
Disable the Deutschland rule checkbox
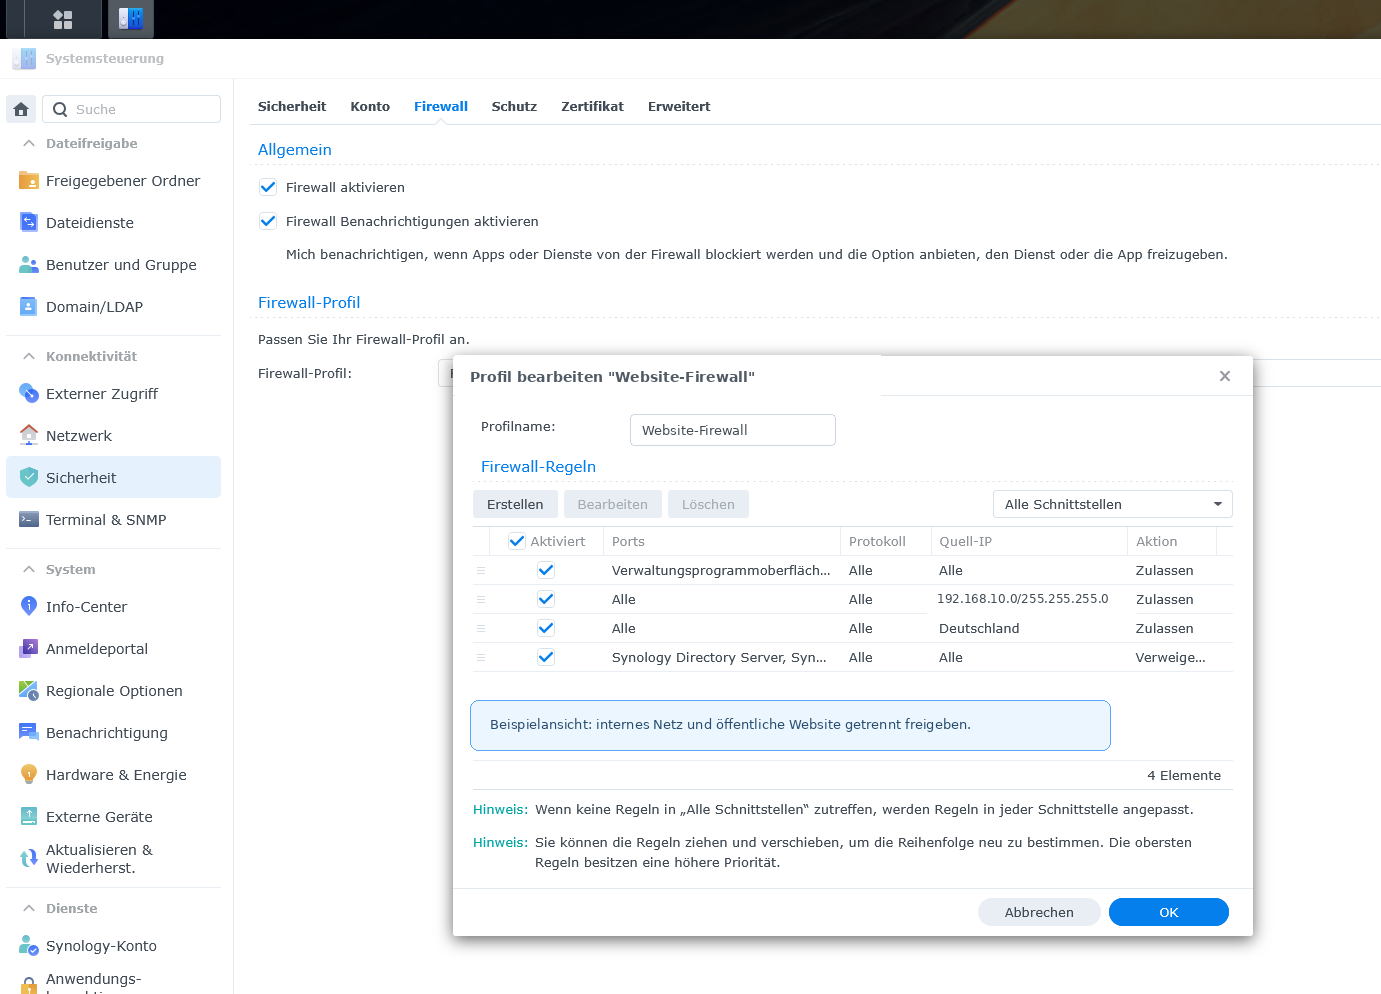click(546, 628)
